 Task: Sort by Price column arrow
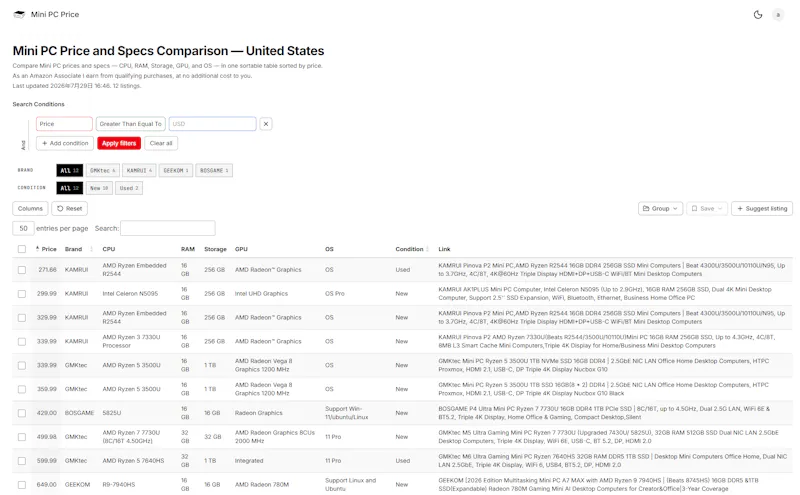(37, 249)
